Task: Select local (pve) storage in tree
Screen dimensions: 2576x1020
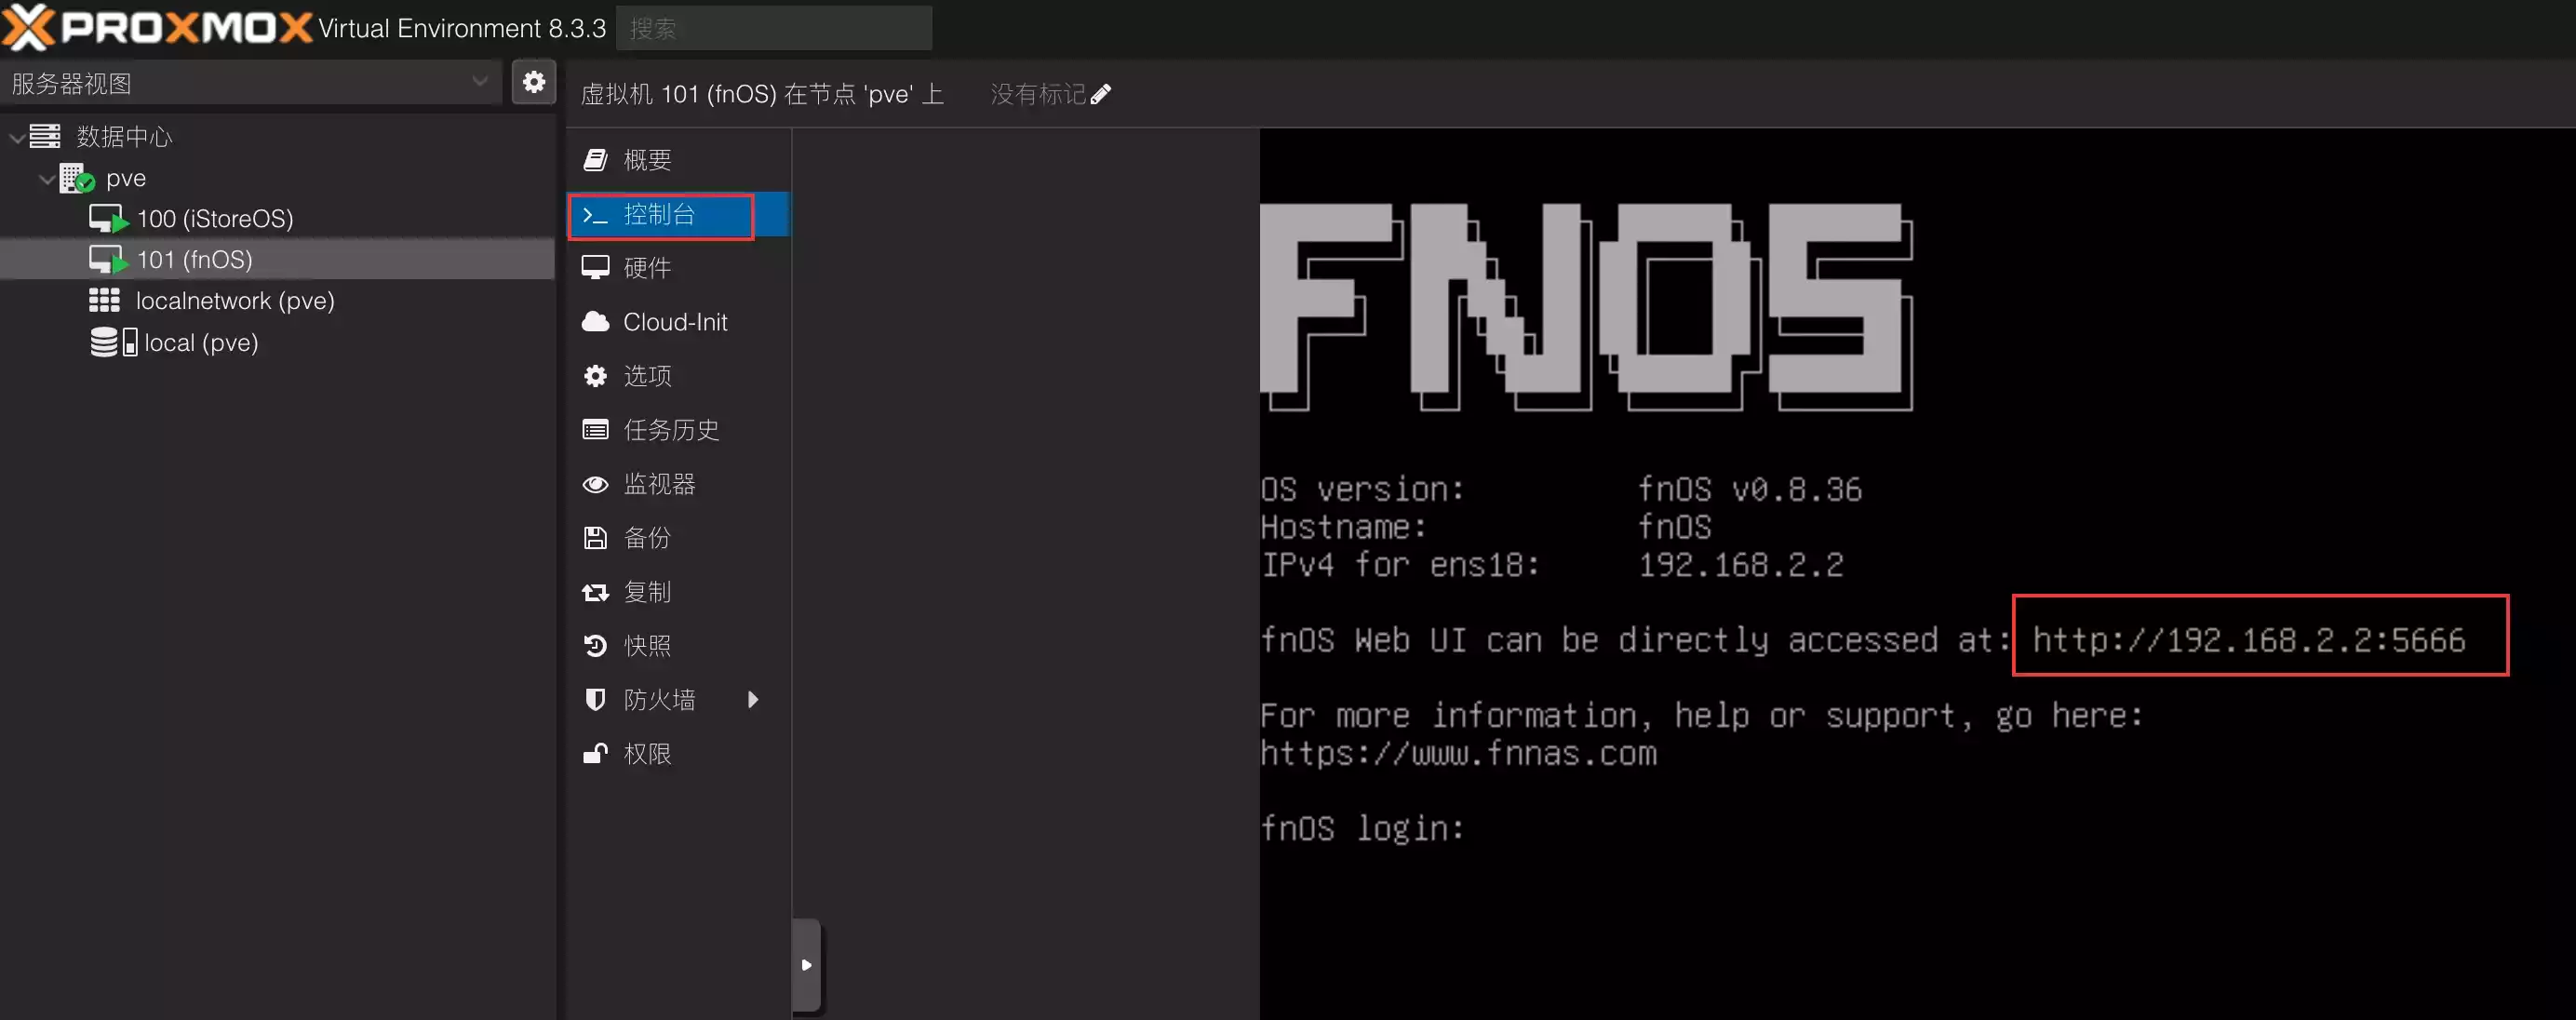Action: pos(200,343)
